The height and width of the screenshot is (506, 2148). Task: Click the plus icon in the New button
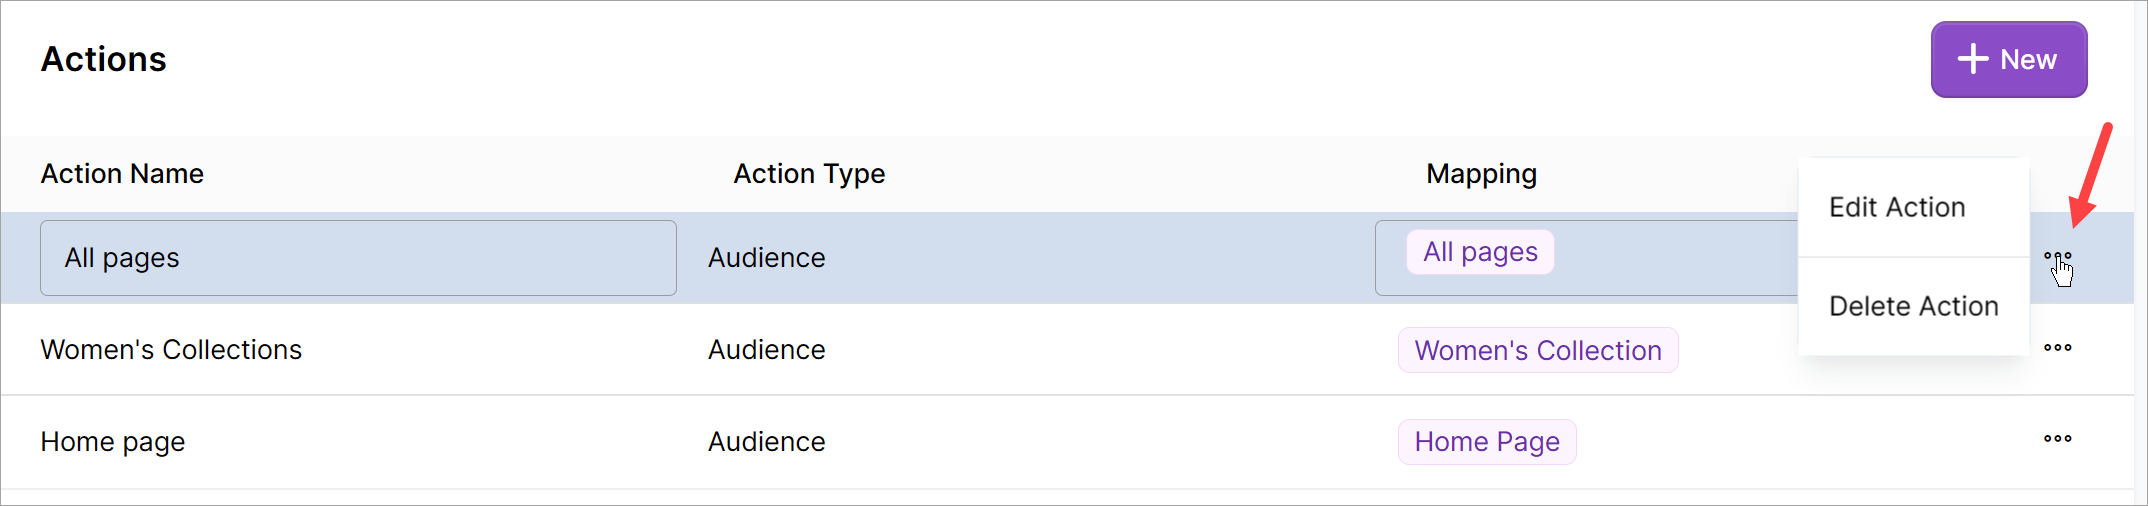(1972, 59)
